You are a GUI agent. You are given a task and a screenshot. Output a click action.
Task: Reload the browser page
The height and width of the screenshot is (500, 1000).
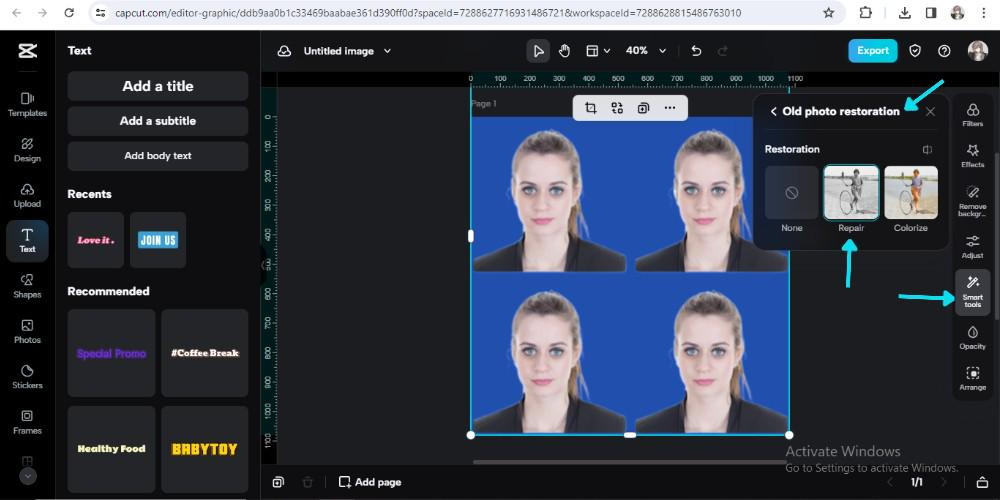(68, 13)
